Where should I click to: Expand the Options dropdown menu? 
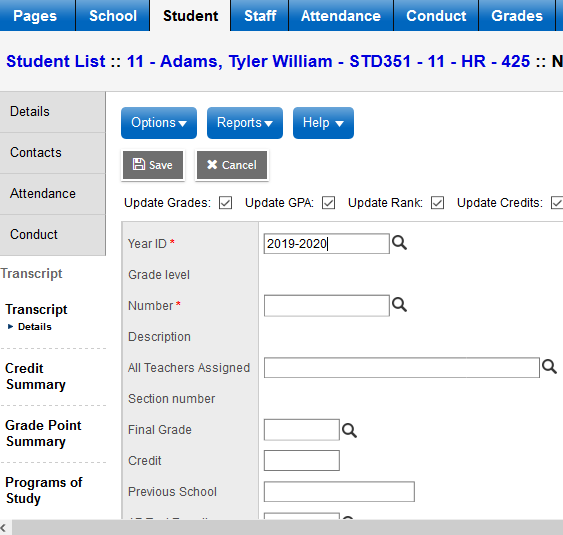[x=159, y=123]
